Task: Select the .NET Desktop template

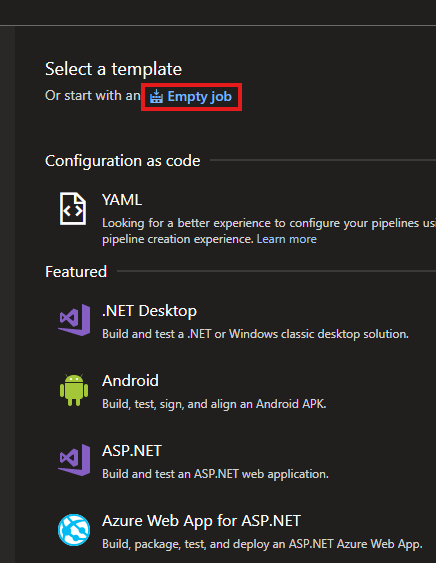Action: (149, 311)
